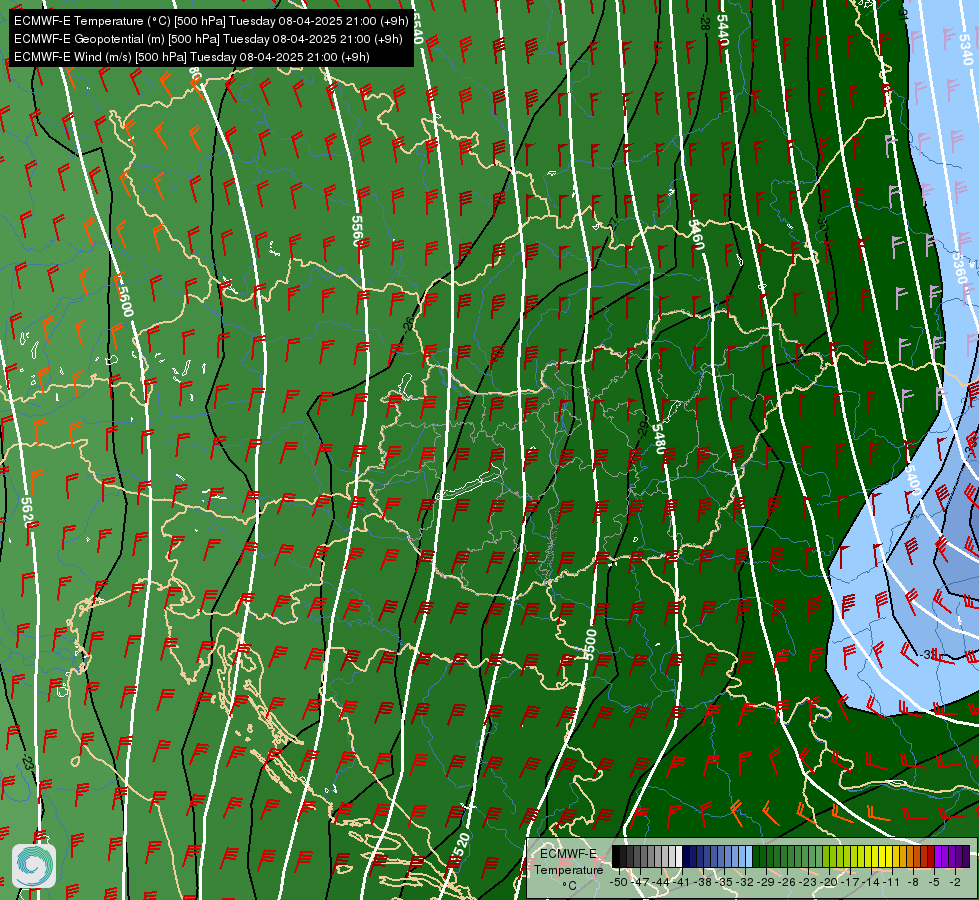Click the yellow swatch above -14 in the legend
This screenshot has height=900, width=979.
(x=875, y=856)
